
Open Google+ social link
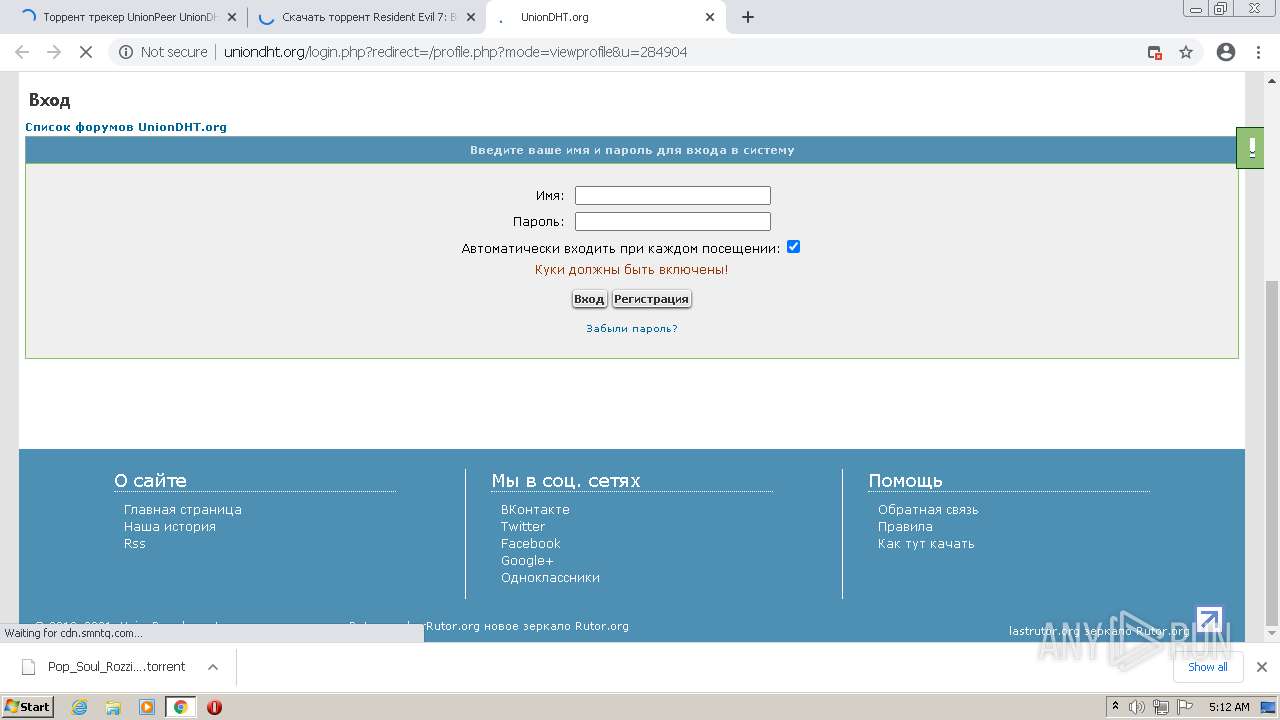point(527,561)
